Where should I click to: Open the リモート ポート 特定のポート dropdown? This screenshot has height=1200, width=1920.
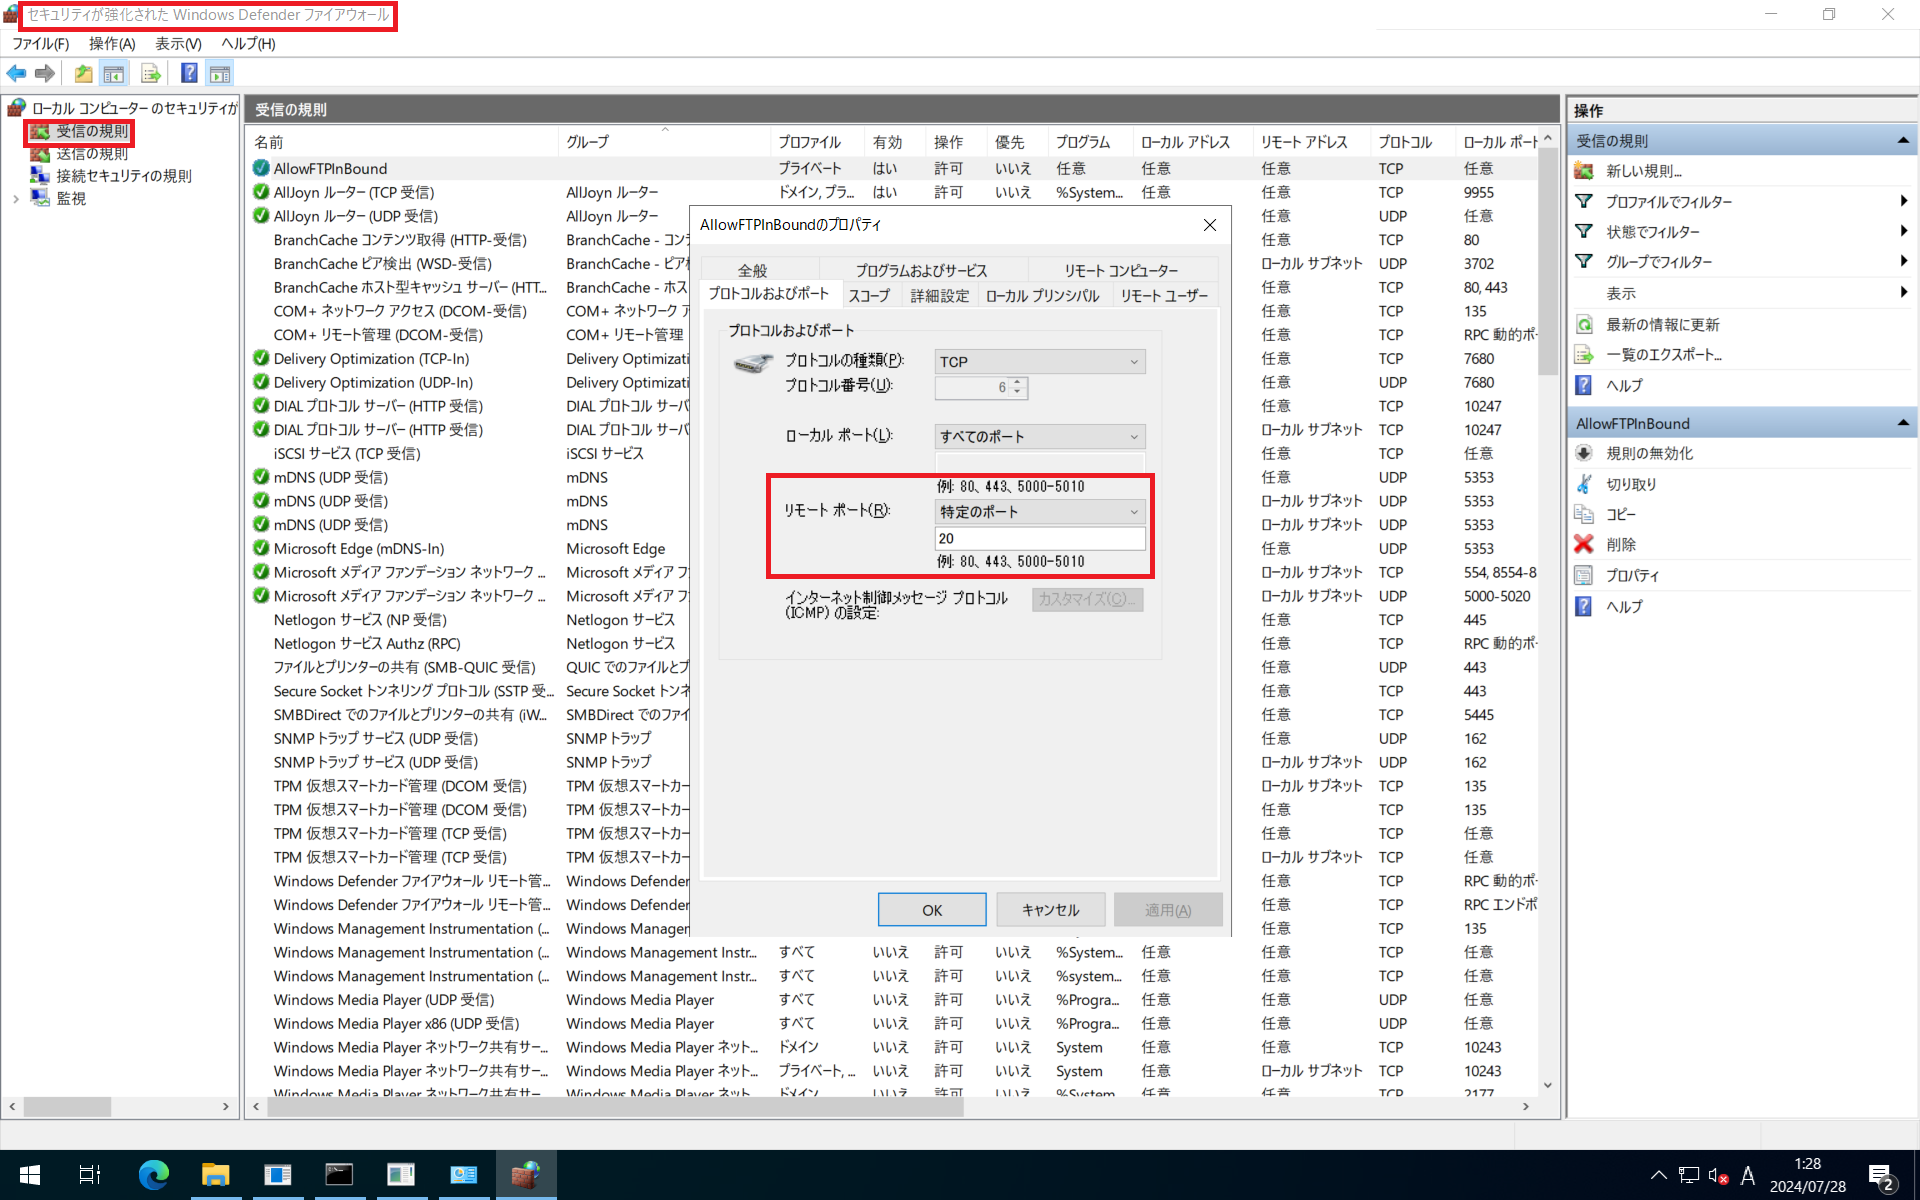coord(1039,512)
